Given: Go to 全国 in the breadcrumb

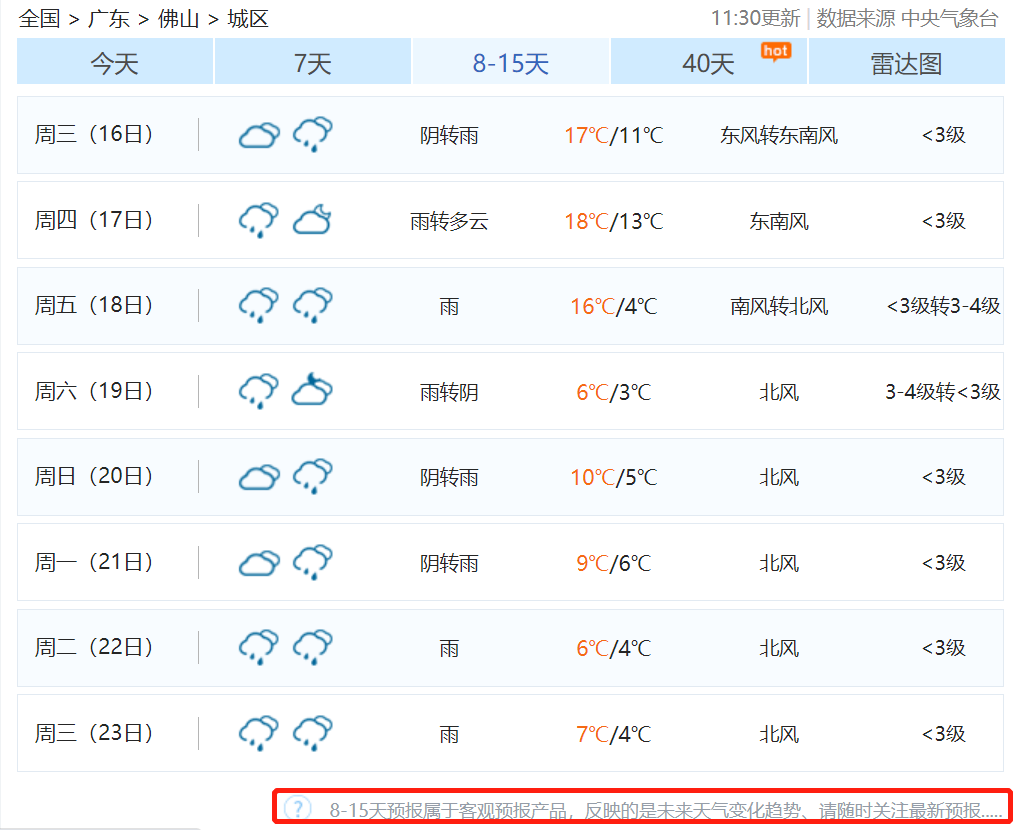Looking at the screenshot, I should coord(40,18).
